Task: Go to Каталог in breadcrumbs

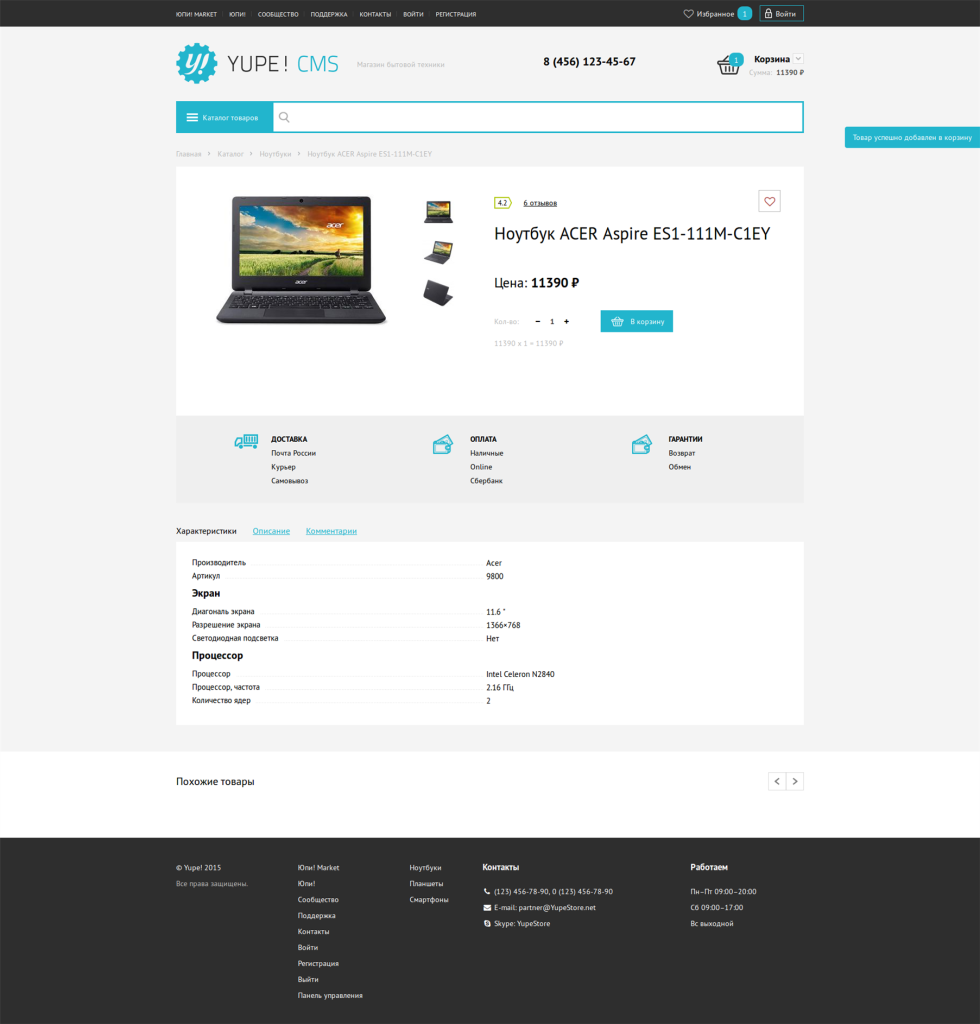Action: tap(230, 154)
